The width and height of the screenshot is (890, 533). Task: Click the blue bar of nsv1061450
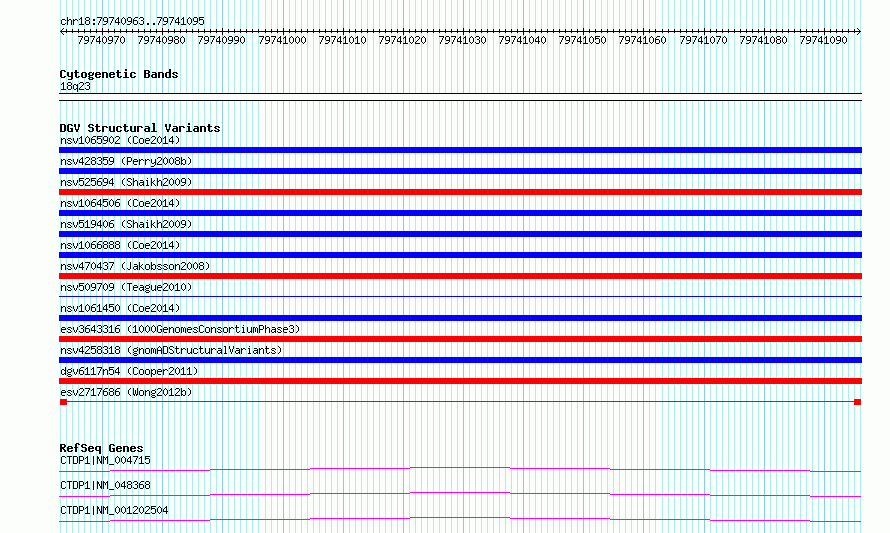pyautogui.click(x=460, y=318)
